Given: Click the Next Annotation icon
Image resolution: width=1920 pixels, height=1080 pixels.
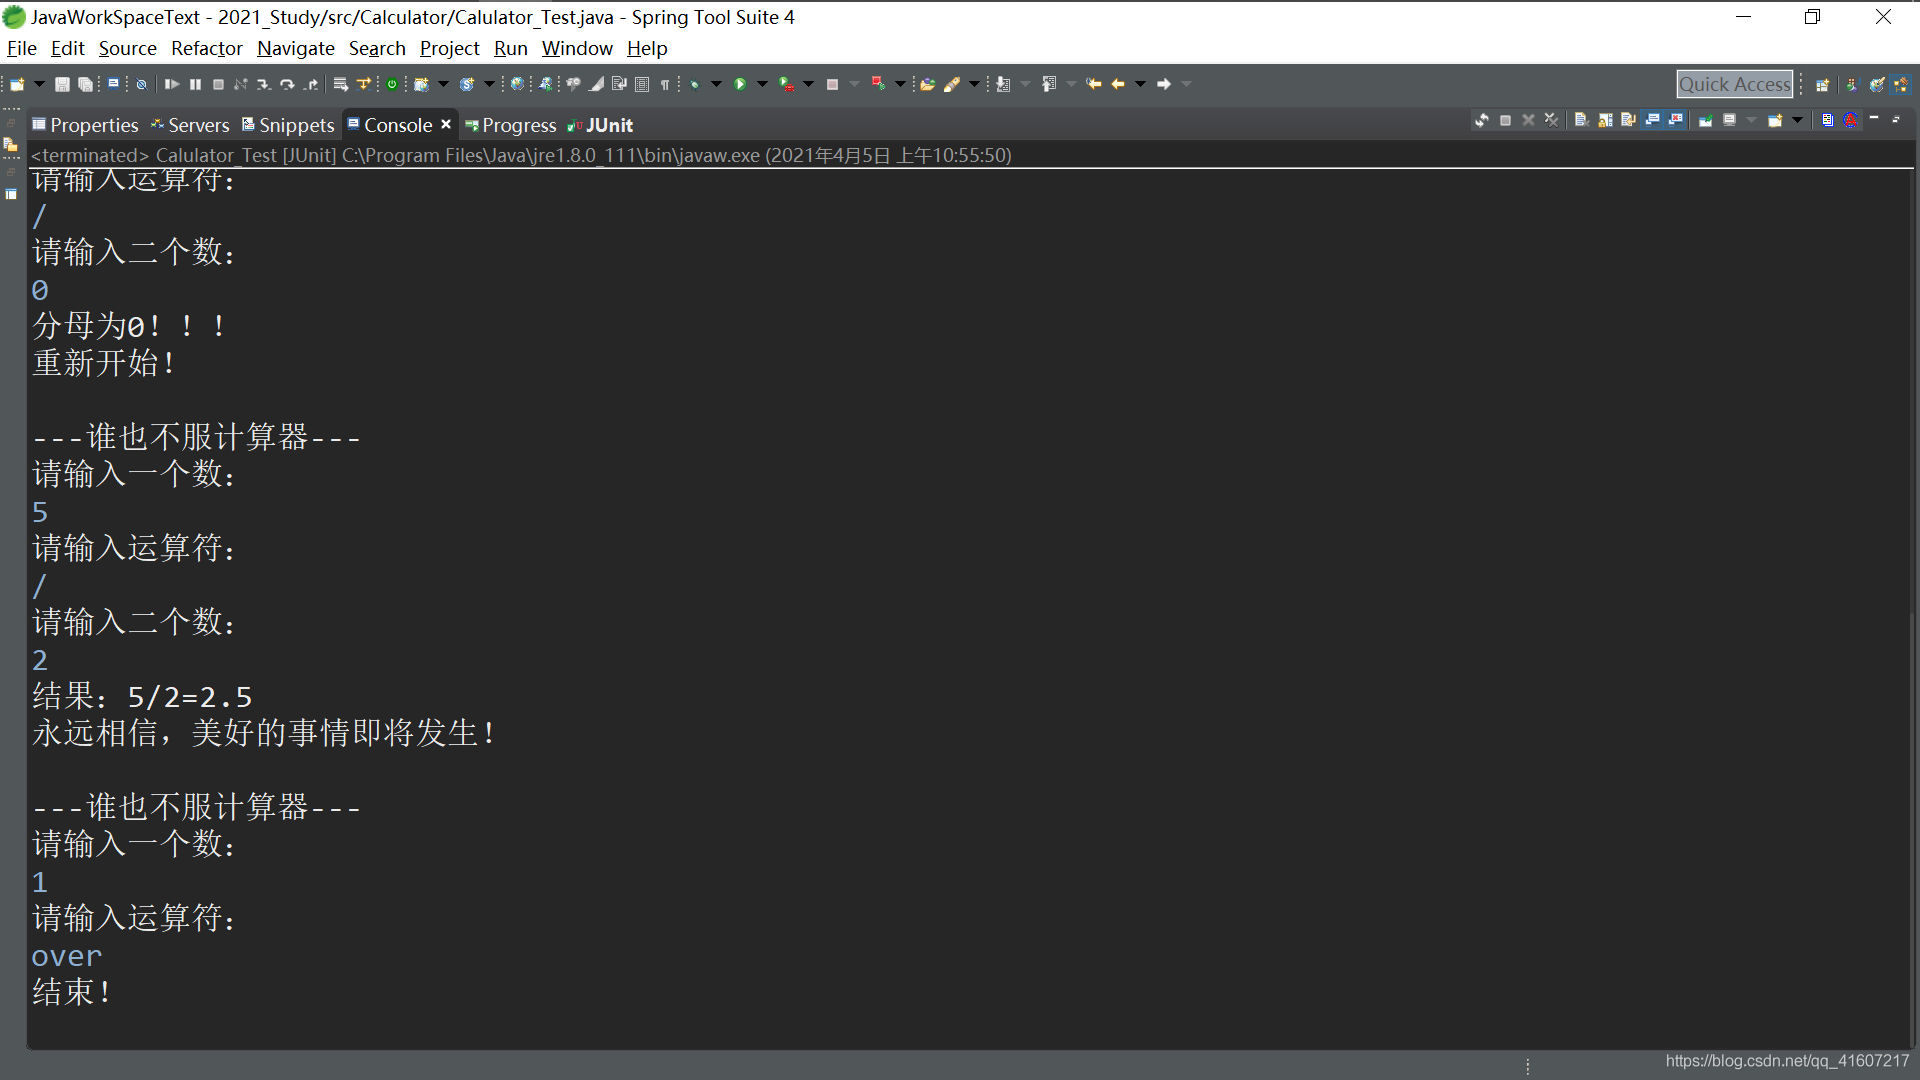Looking at the screenshot, I should tap(1003, 84).
